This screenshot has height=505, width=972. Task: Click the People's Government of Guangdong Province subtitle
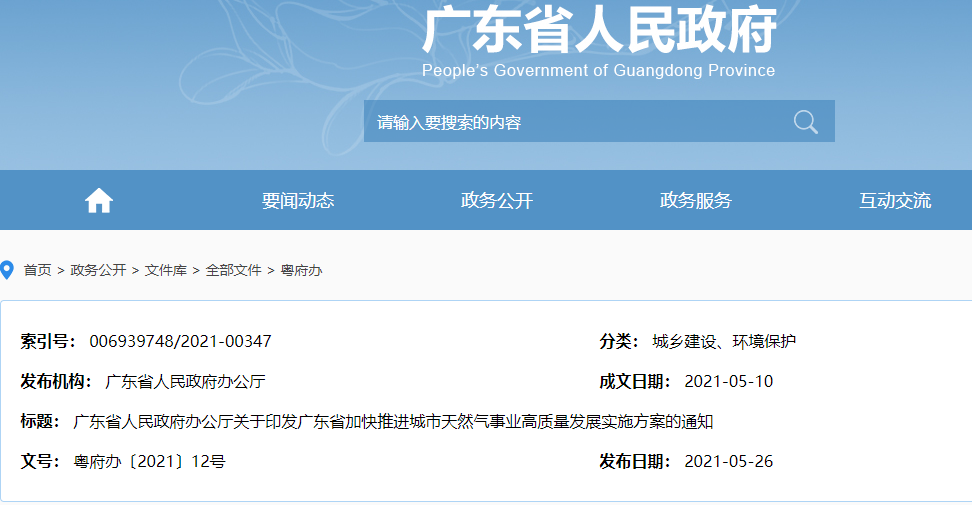click(x=598, y=71)
